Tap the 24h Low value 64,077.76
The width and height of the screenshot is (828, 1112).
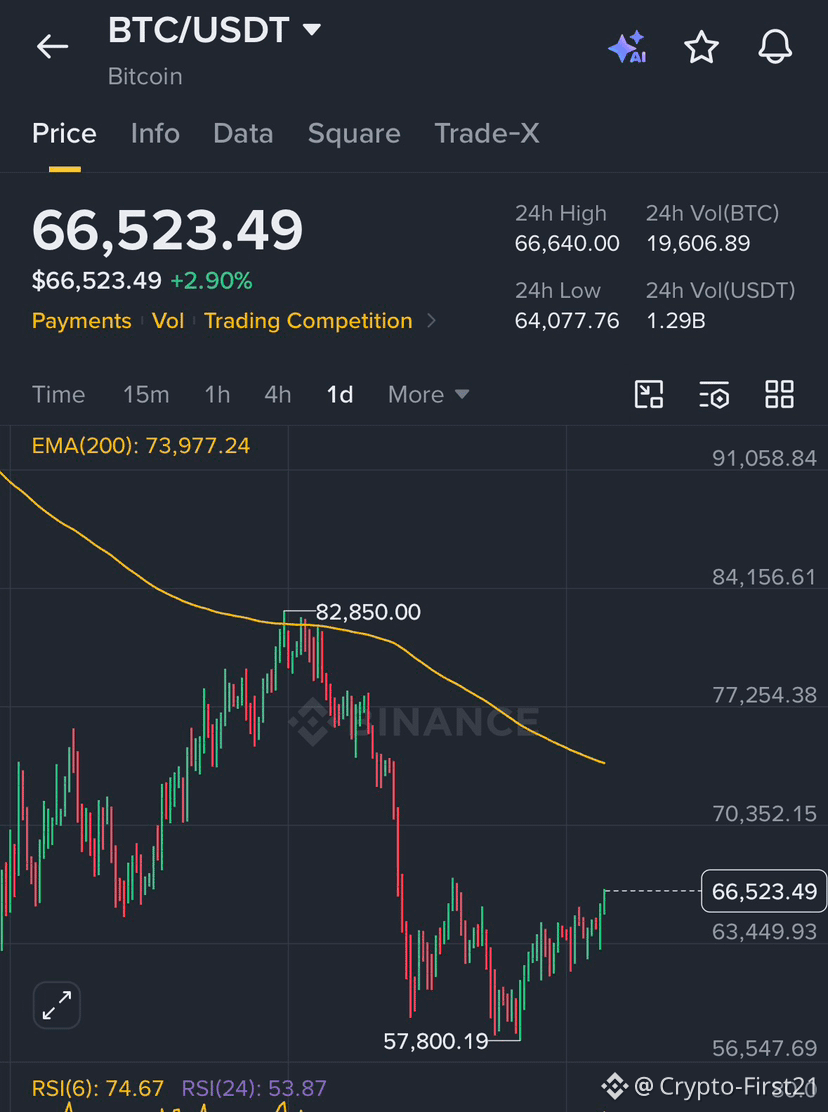pyautogui.click(x=567, y=321)
